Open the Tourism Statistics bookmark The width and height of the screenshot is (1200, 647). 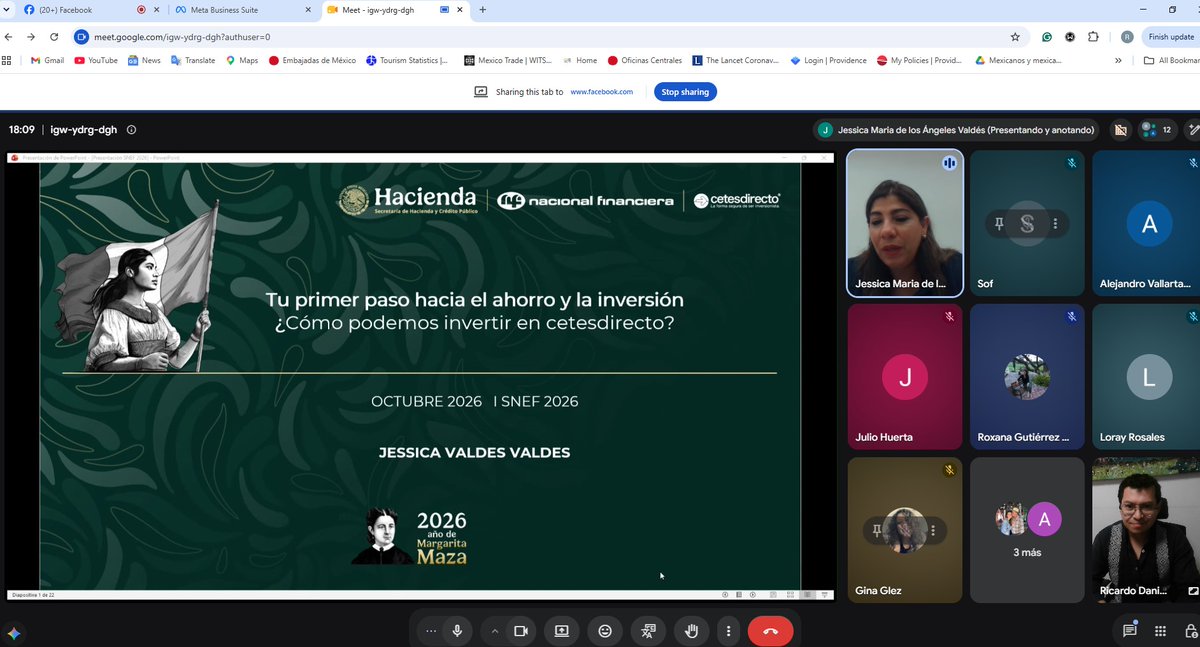(407, 60)
